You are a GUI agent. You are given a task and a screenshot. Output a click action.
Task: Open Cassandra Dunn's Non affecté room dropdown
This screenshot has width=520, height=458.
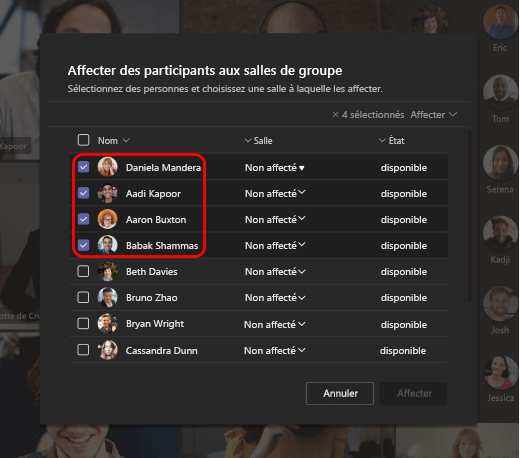pos(274,351)
